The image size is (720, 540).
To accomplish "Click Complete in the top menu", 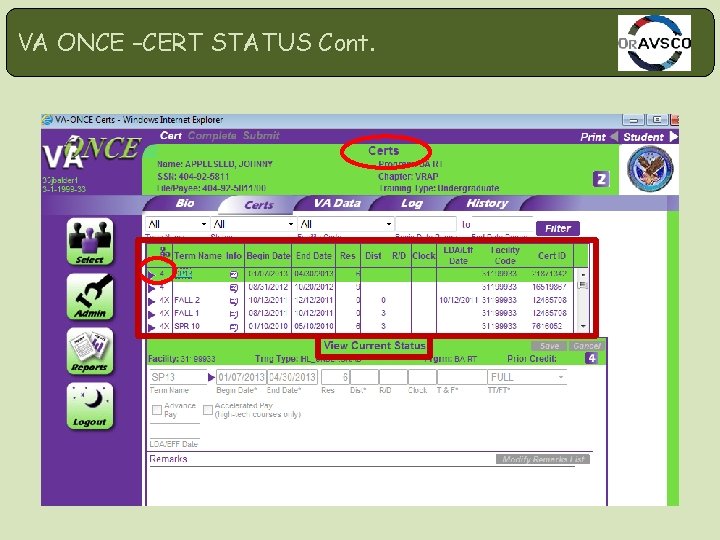I will (x=212, y=135).
